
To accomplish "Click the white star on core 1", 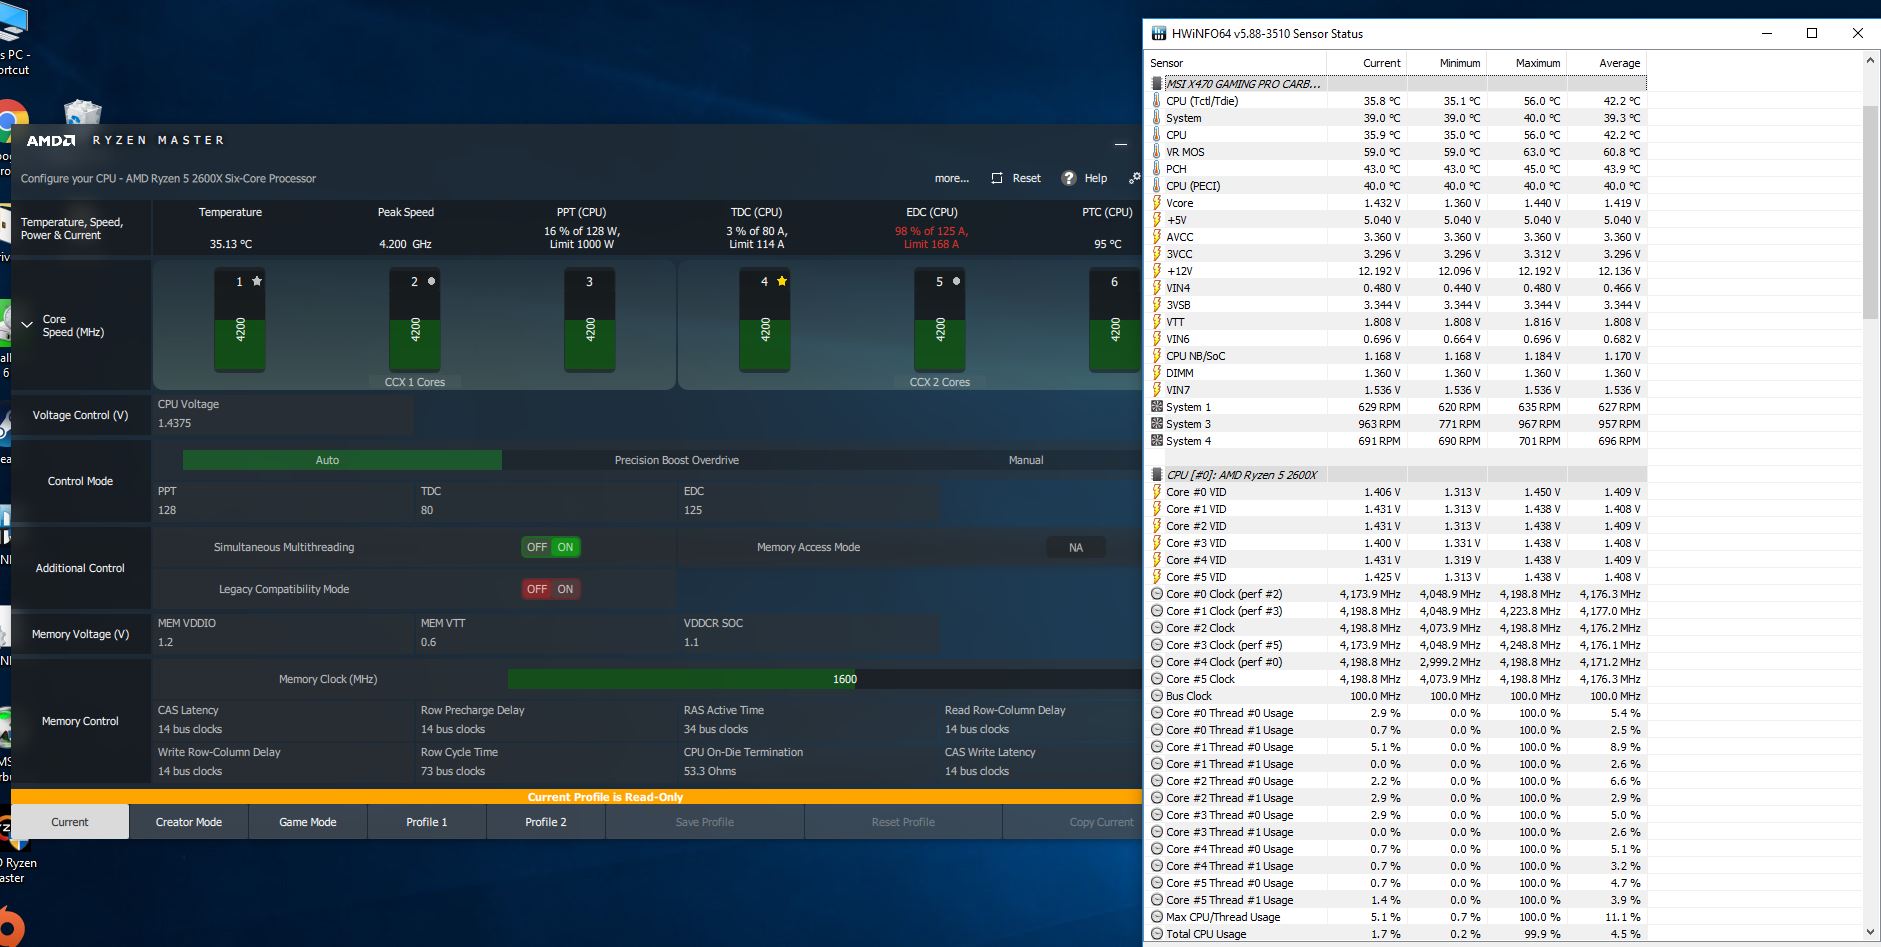I will point(257,281).
